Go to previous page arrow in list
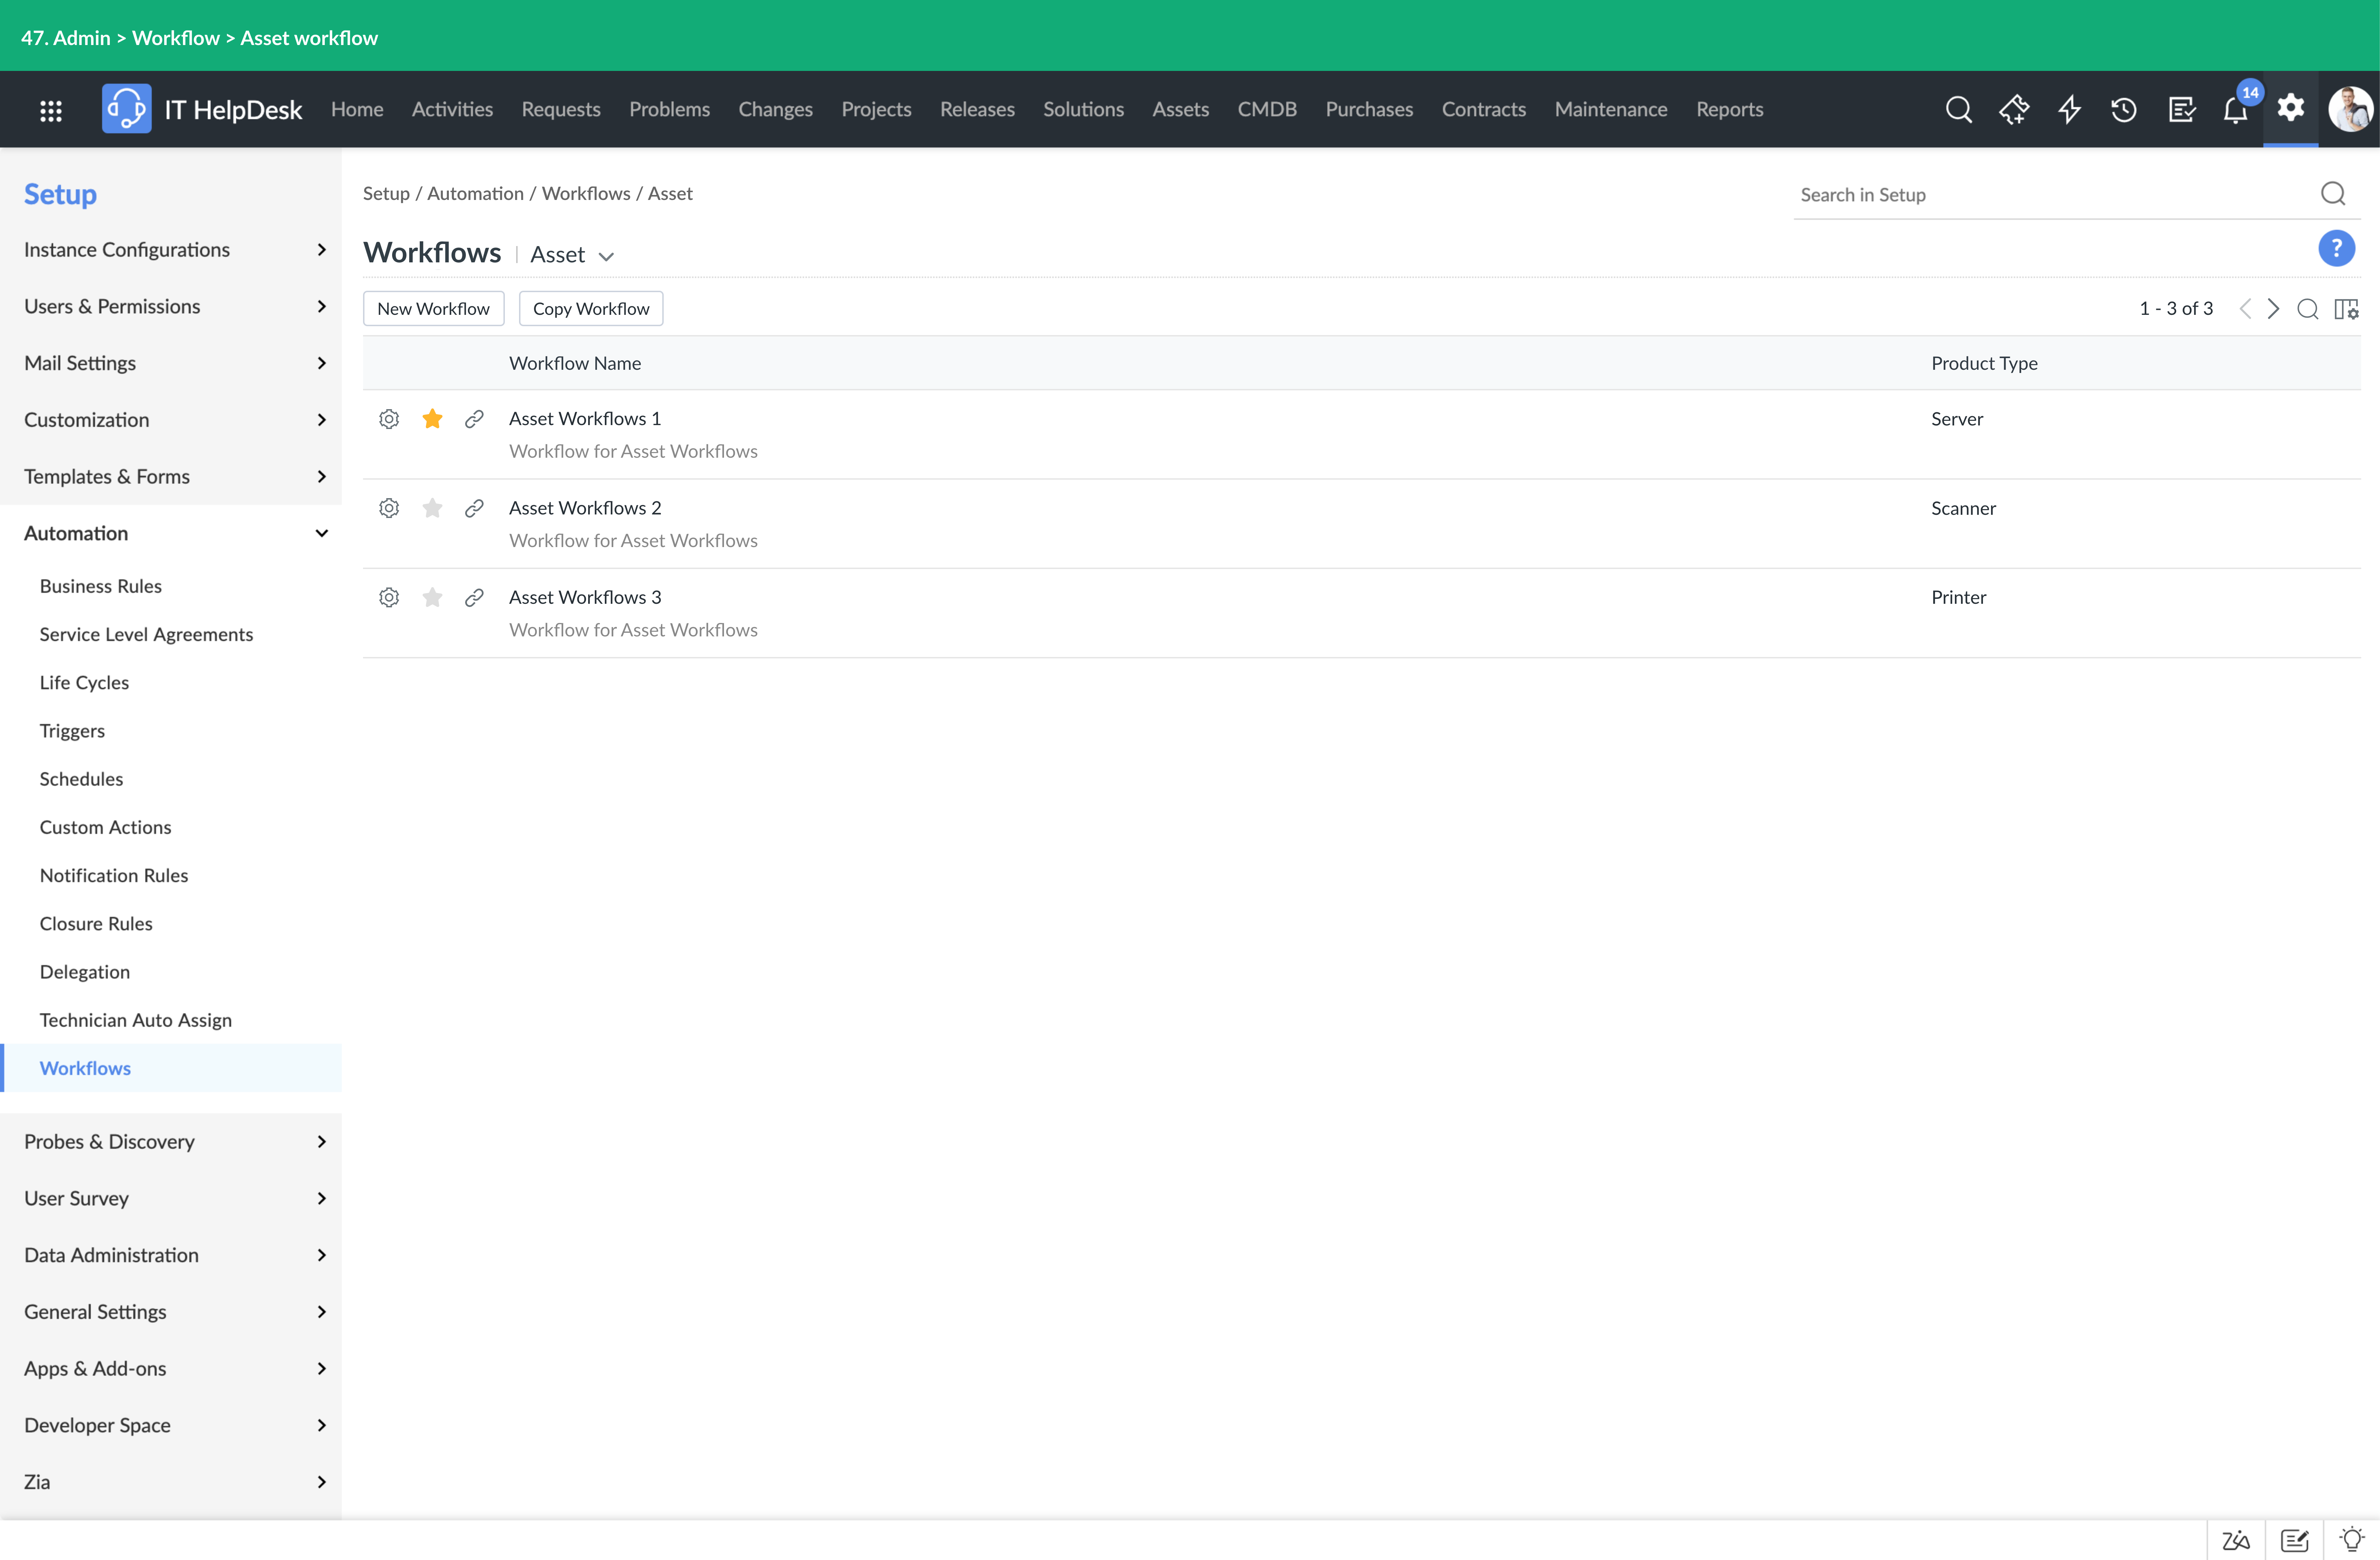2380x1560 pixels. pyautogui.click(x=2245, y=309)
